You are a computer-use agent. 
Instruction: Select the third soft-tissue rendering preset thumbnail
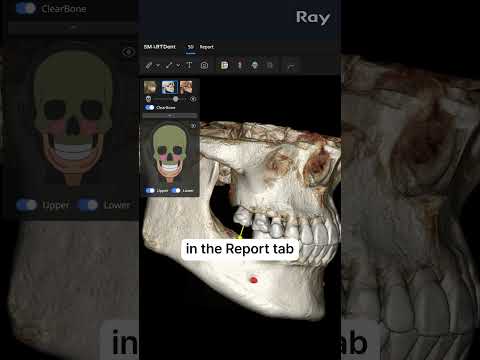click(x=186, y=87)
